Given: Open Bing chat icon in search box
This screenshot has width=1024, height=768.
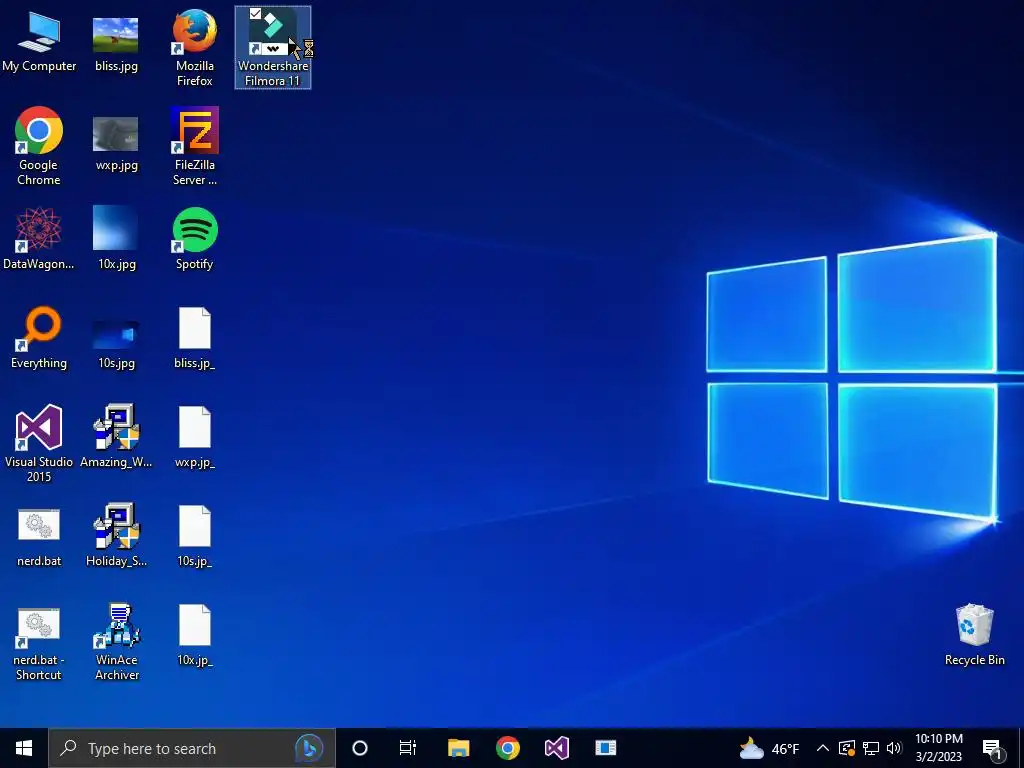Looking at the screenshot, I should 308,748.
